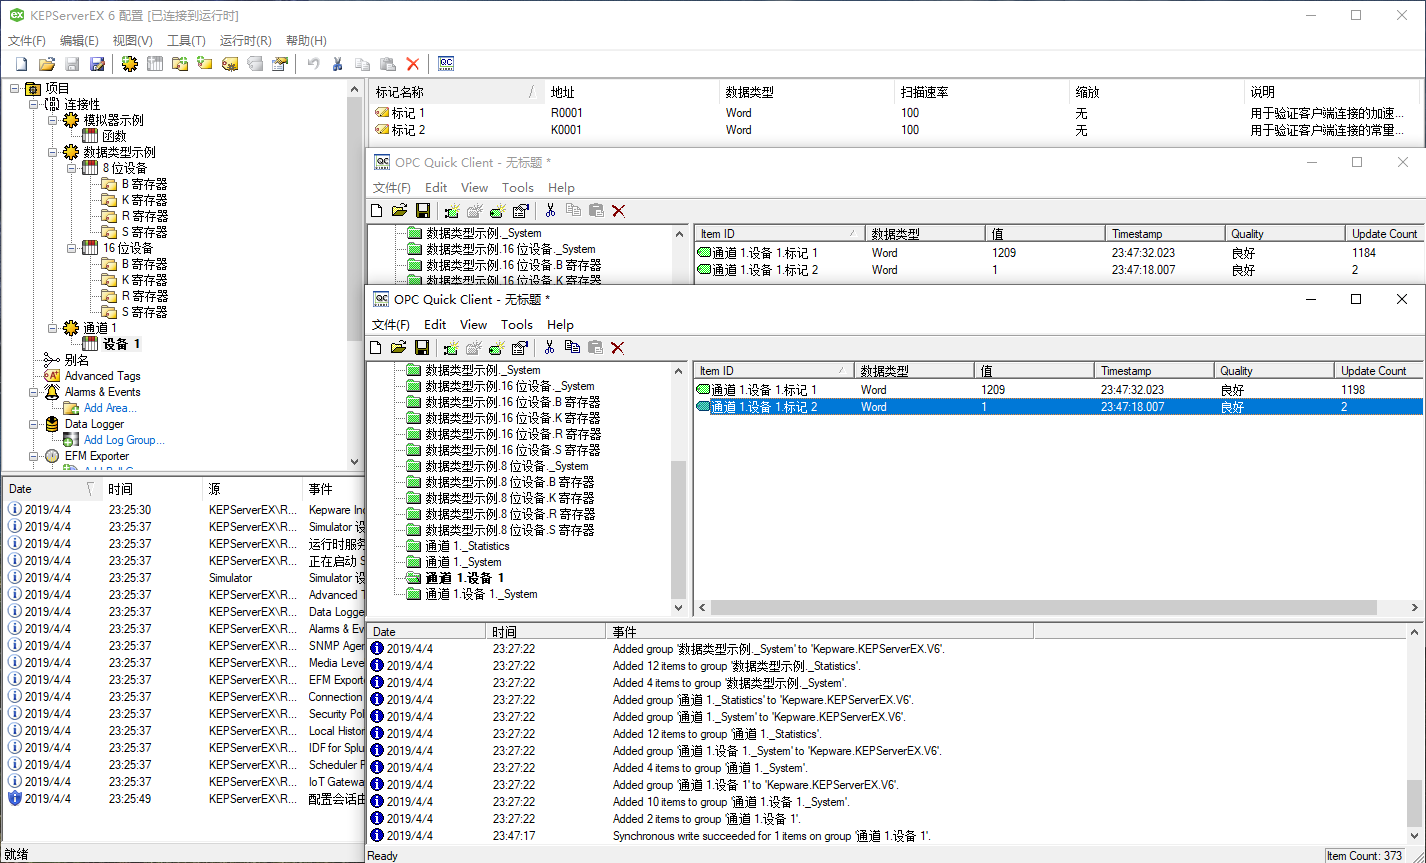Screen dimensions: 1426x863
Task: Launch Quick Client via QC toolbar icon
Action: (x=446, y=64)
